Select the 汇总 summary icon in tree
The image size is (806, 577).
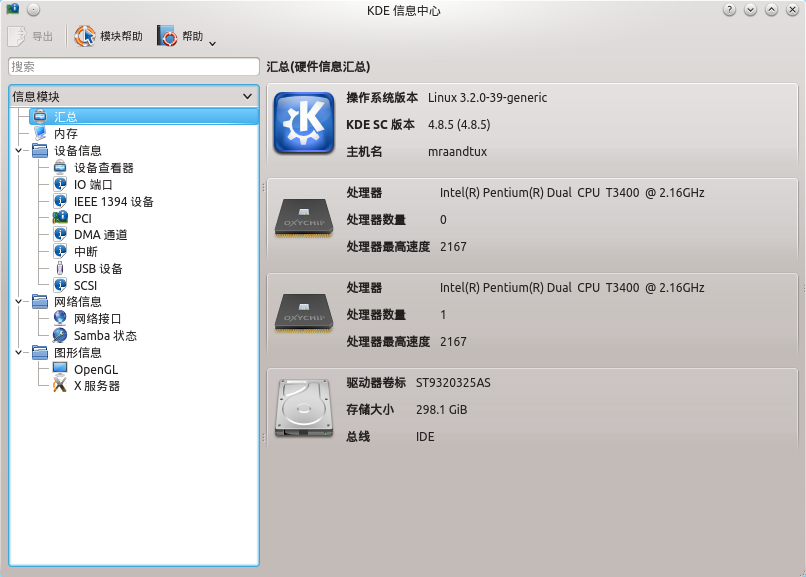point(40,117)
